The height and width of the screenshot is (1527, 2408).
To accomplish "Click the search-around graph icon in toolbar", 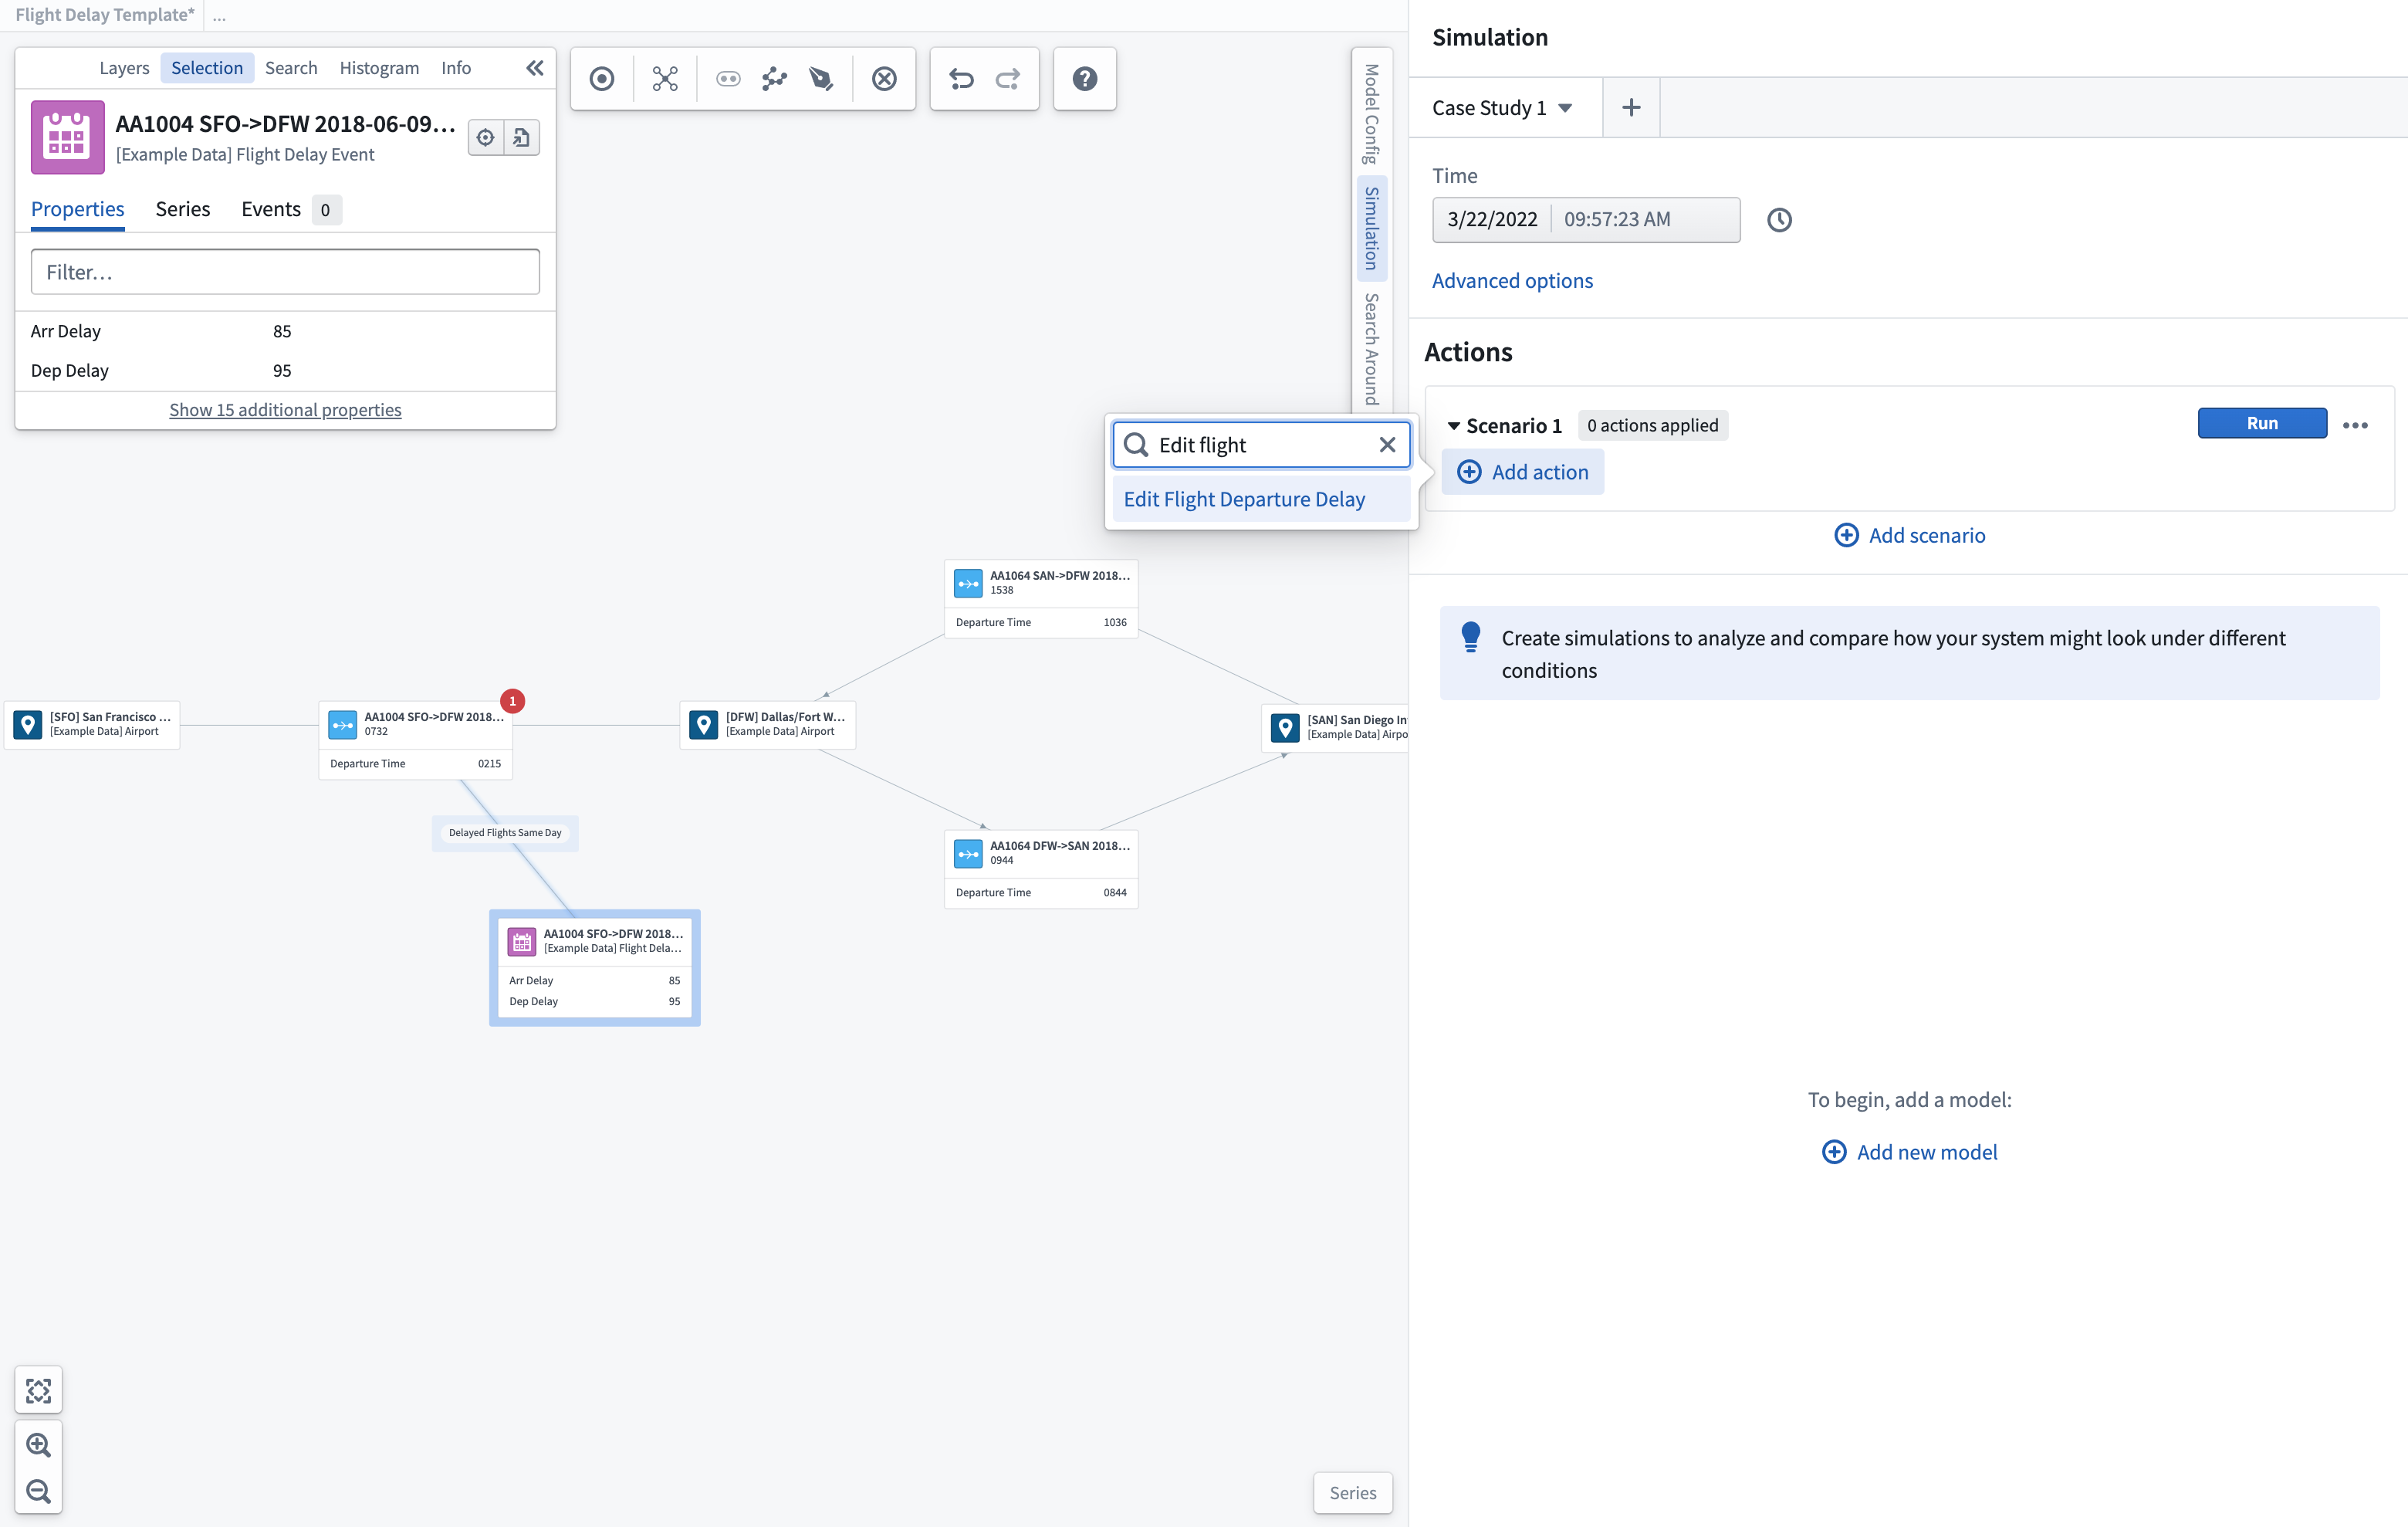I will (x=665, y=79).
